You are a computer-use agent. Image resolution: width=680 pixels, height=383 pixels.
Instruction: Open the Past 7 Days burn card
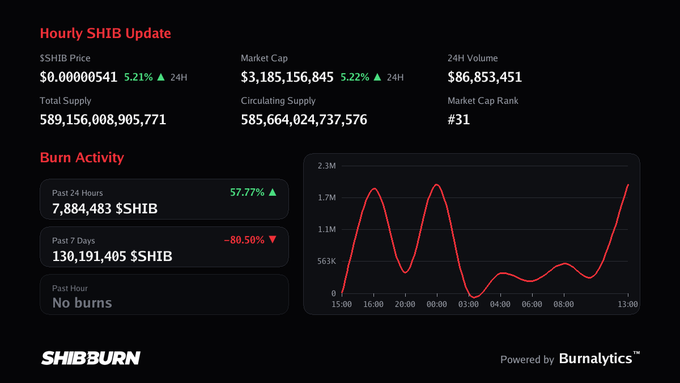point(164,247)
